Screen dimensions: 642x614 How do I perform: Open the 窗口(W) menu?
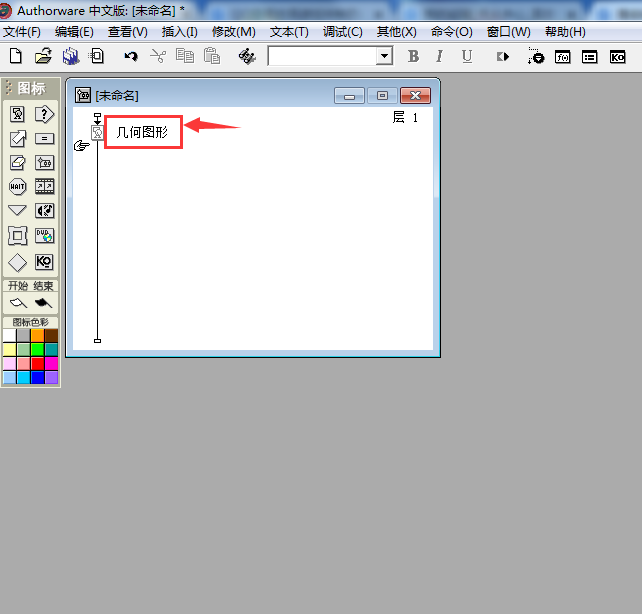pos(509,32)
